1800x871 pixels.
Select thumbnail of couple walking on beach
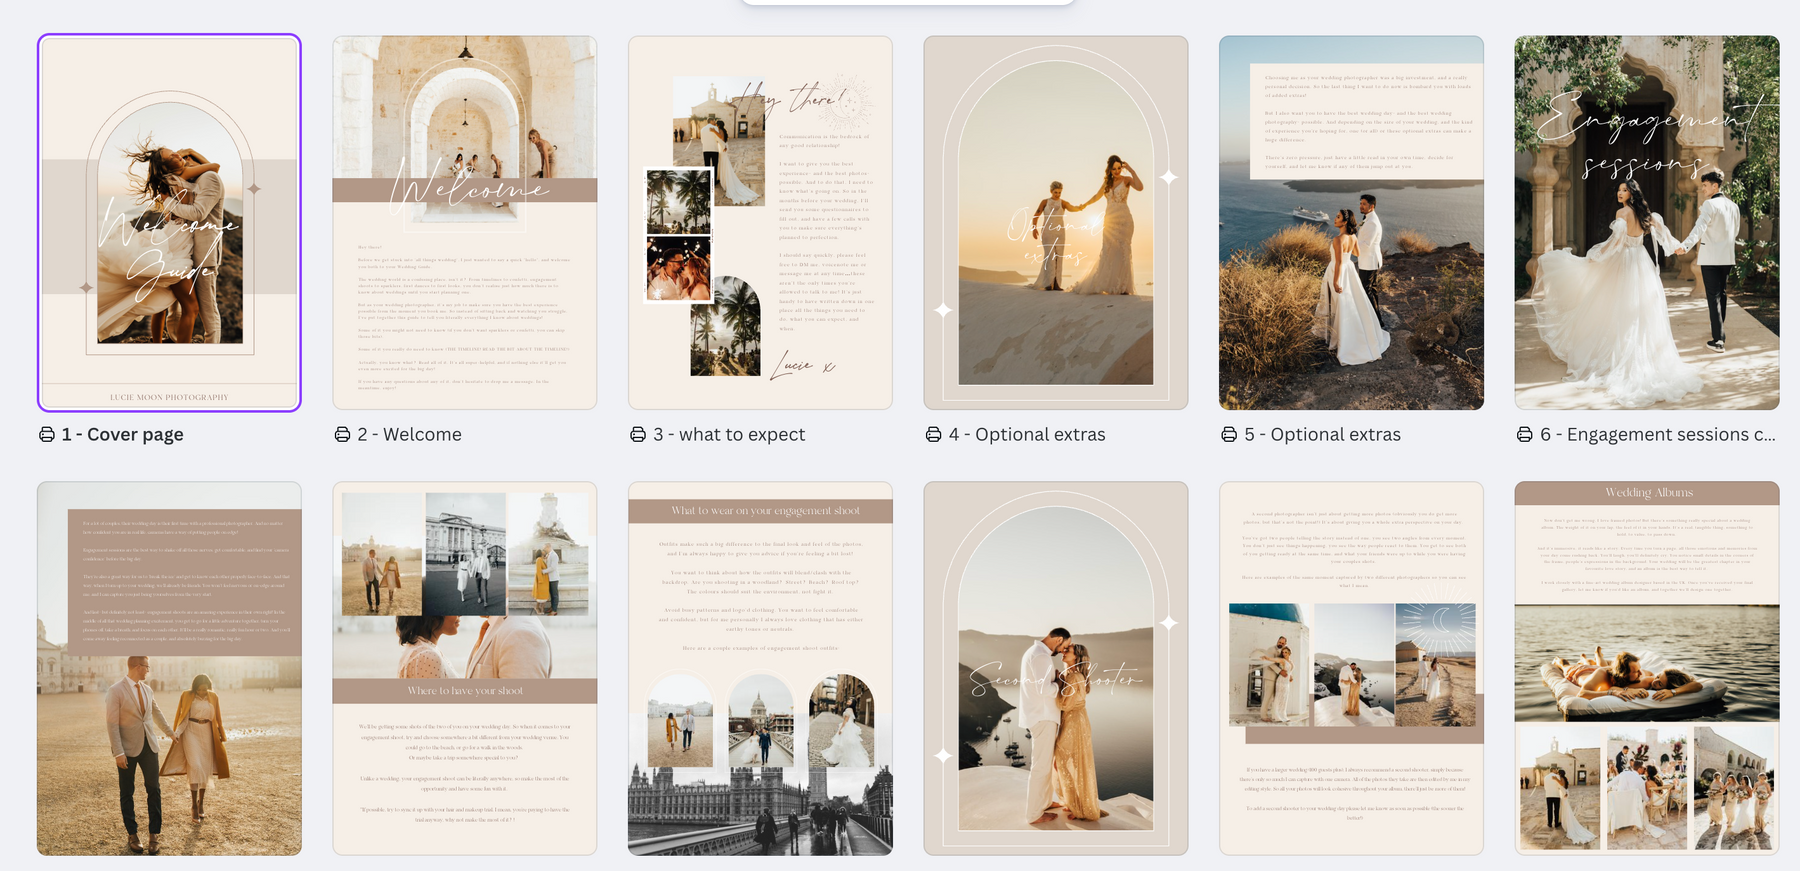pyautogui.click(x=169, y=668)
